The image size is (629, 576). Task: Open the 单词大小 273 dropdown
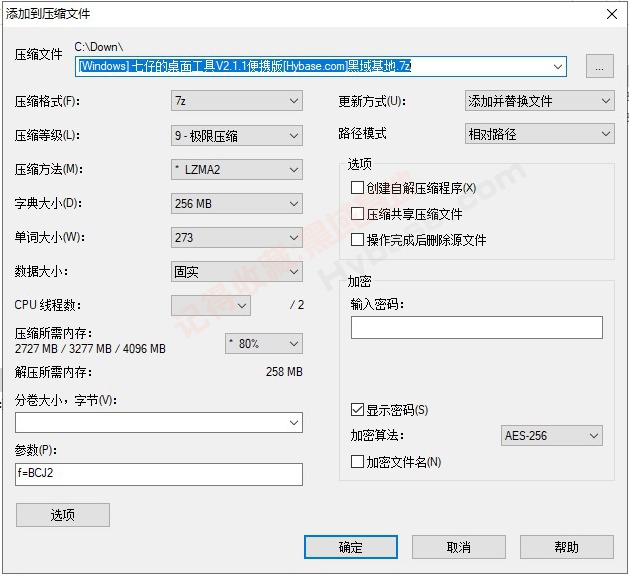[237, 237]
